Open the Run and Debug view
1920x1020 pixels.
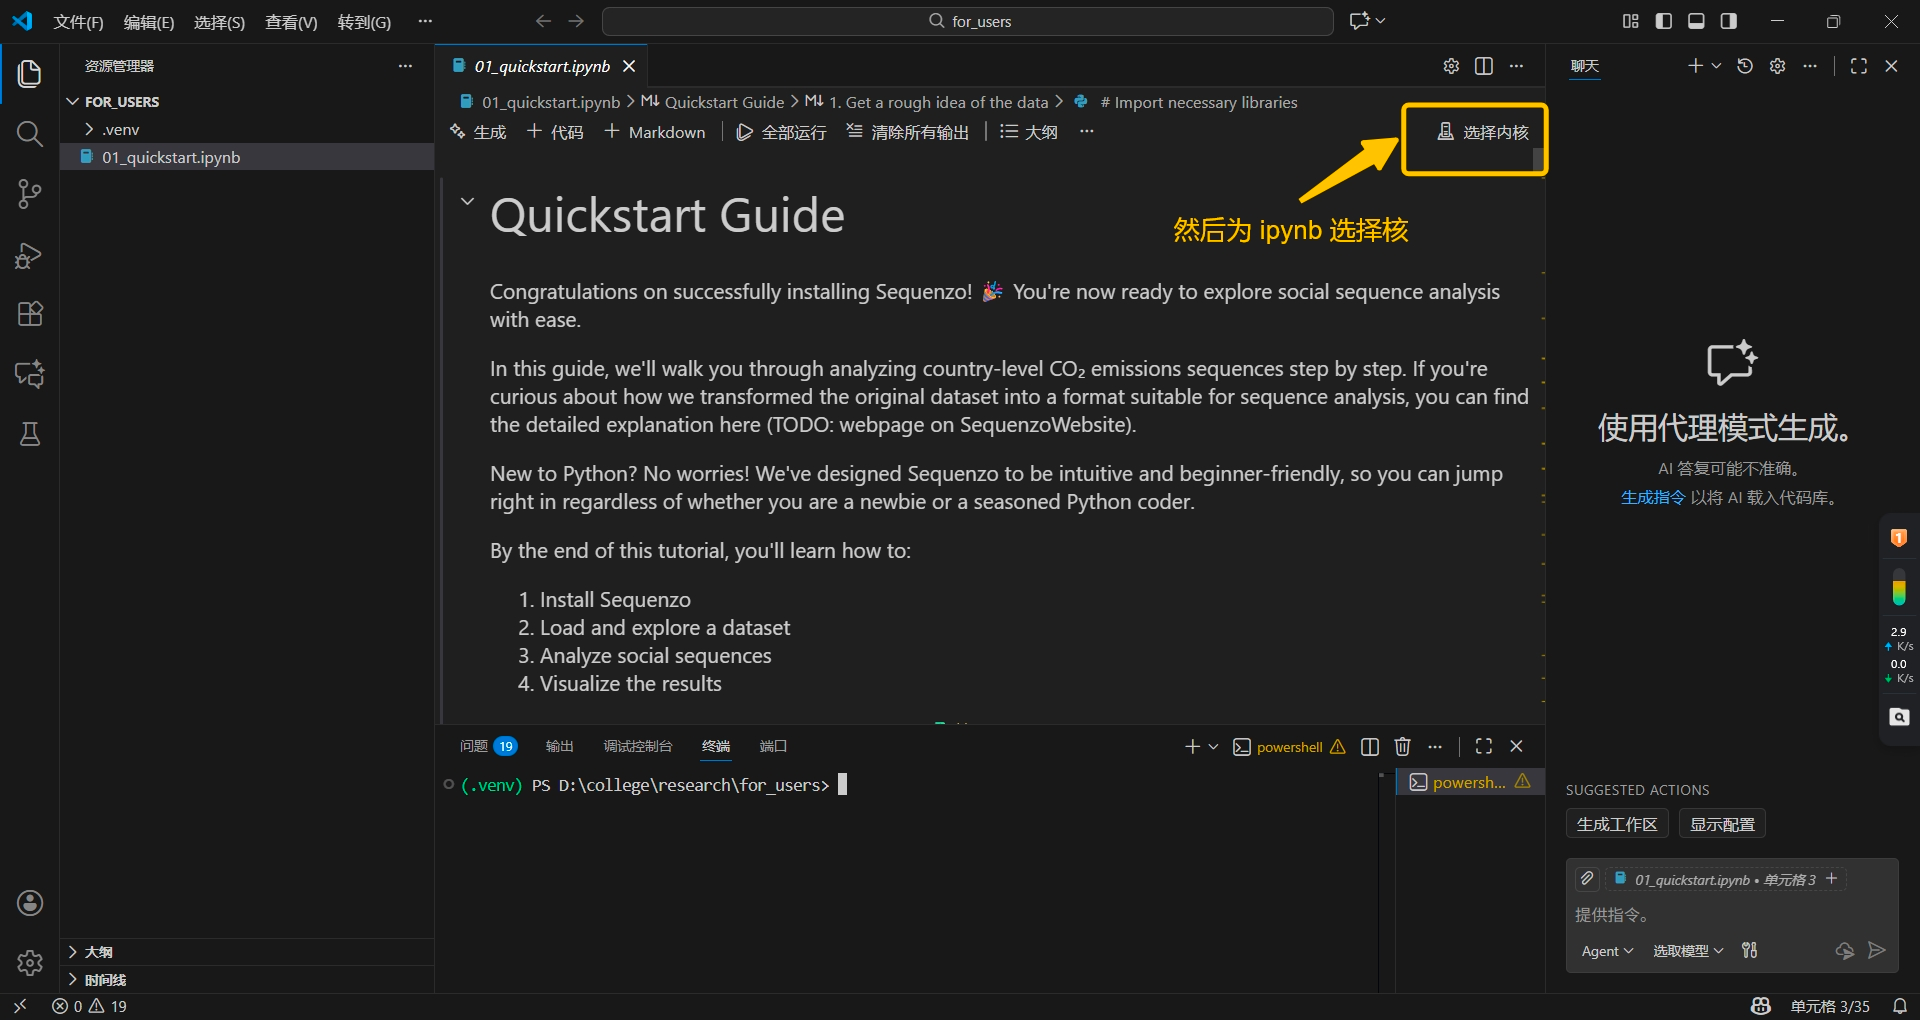[30, 256]
